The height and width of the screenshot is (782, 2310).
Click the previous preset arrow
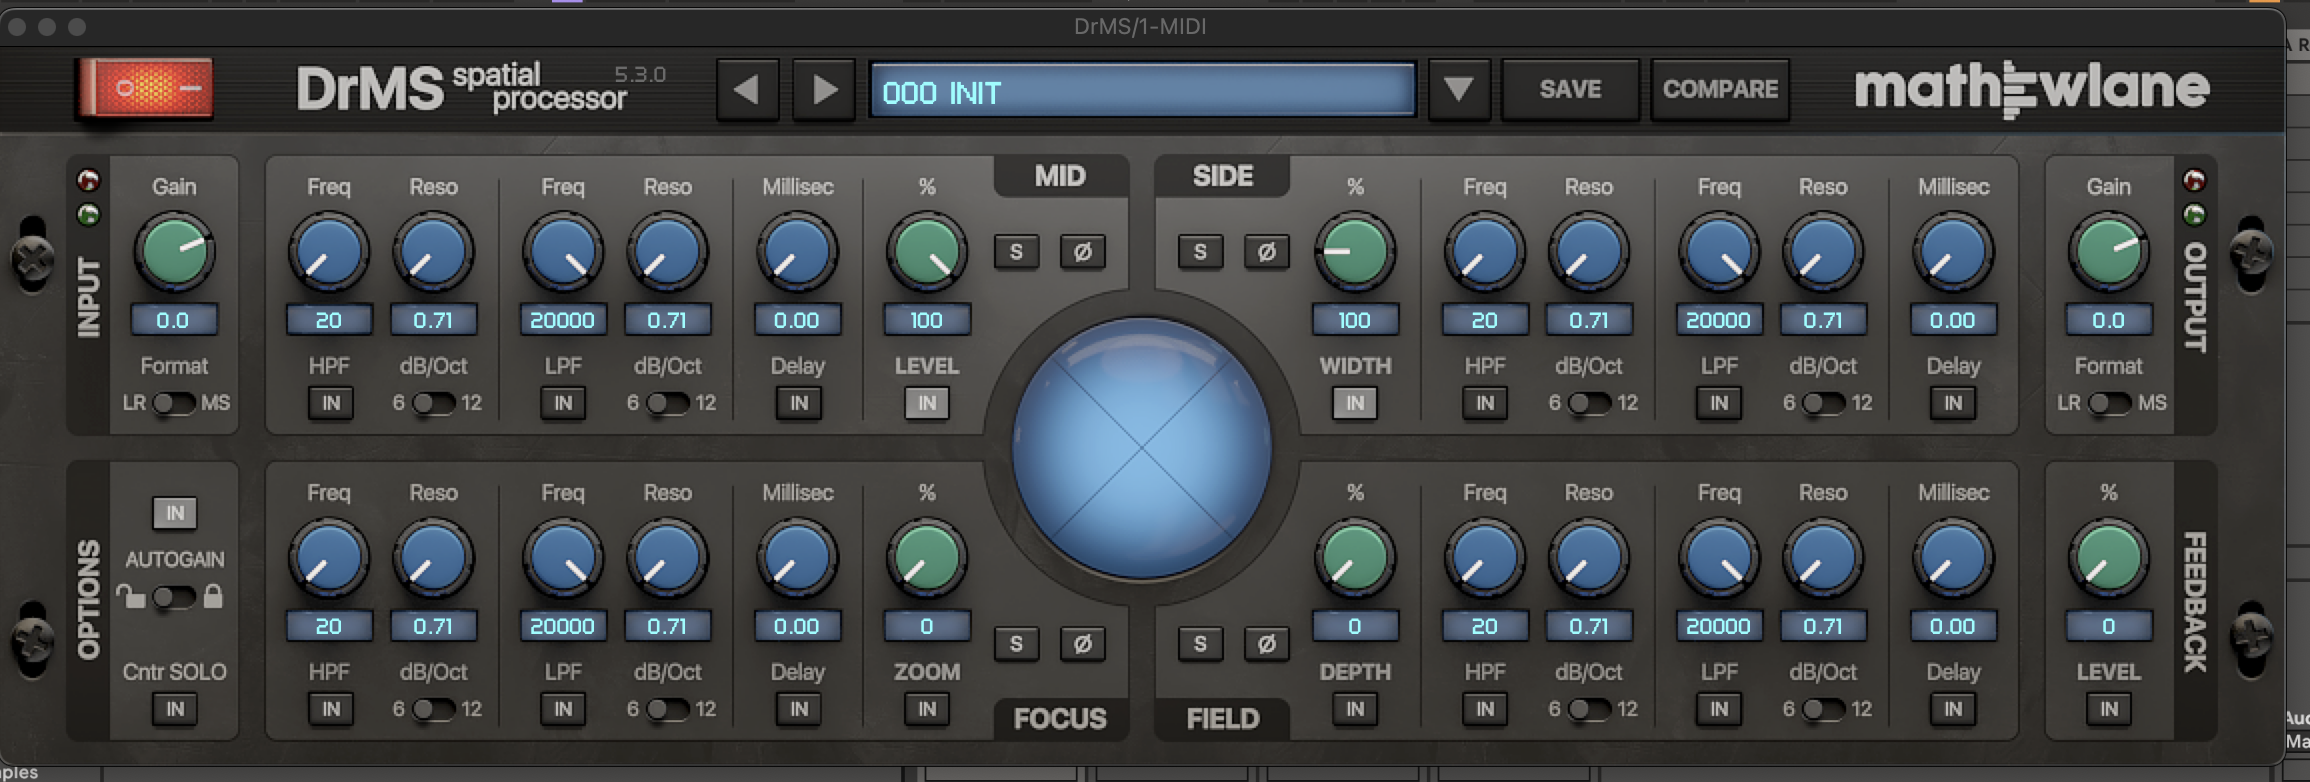pos(746,90)
